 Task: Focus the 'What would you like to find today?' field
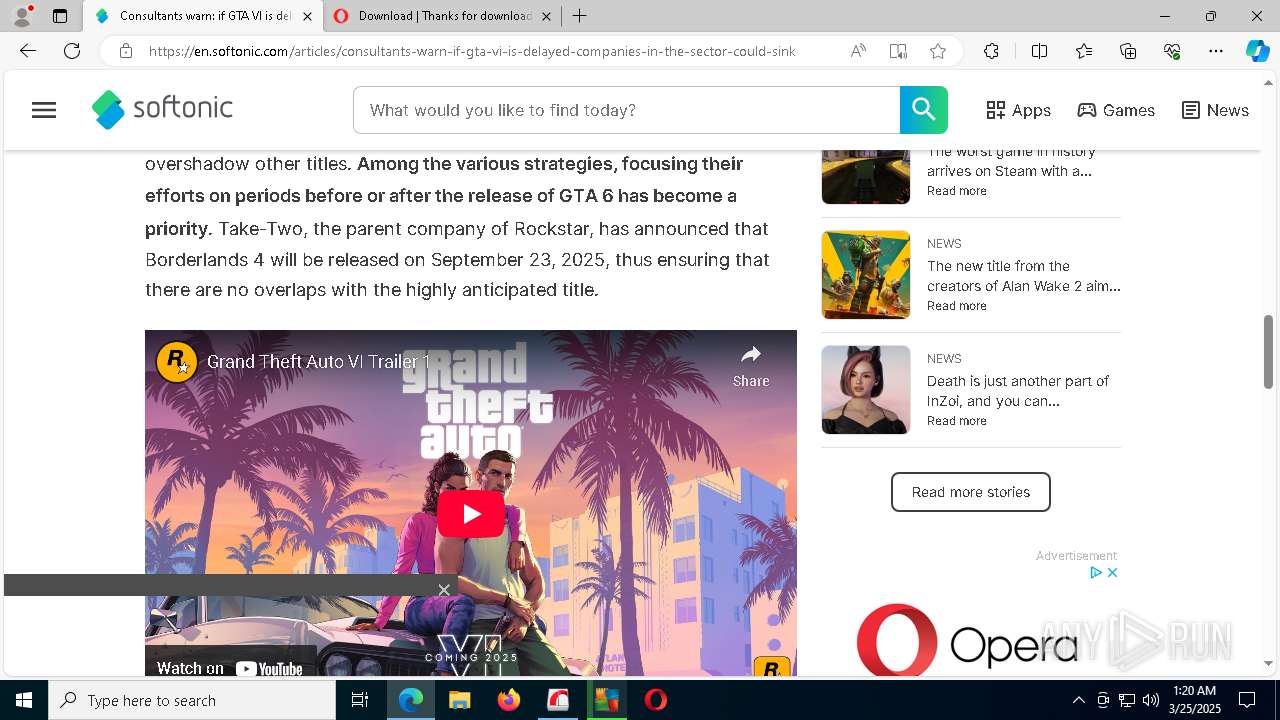coord(627,110)
